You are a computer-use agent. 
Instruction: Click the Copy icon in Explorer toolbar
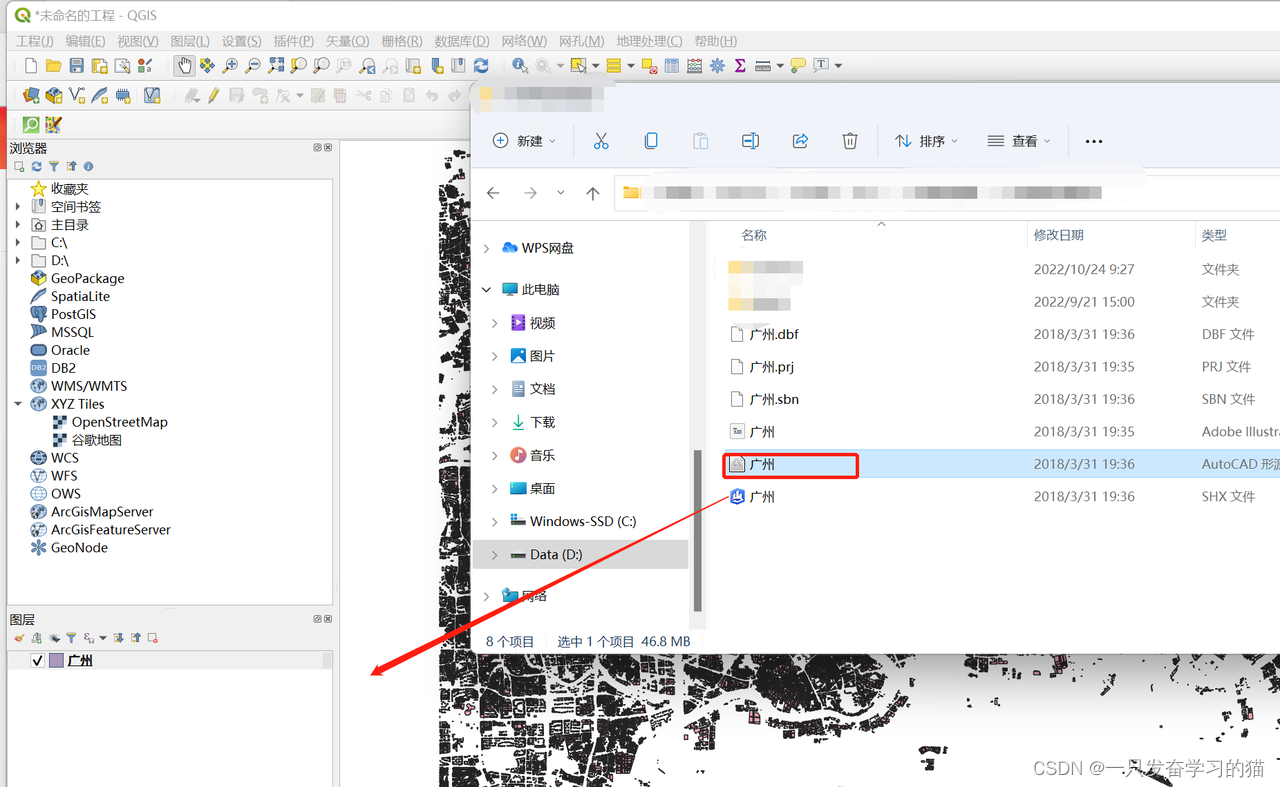tap(651, 141)
